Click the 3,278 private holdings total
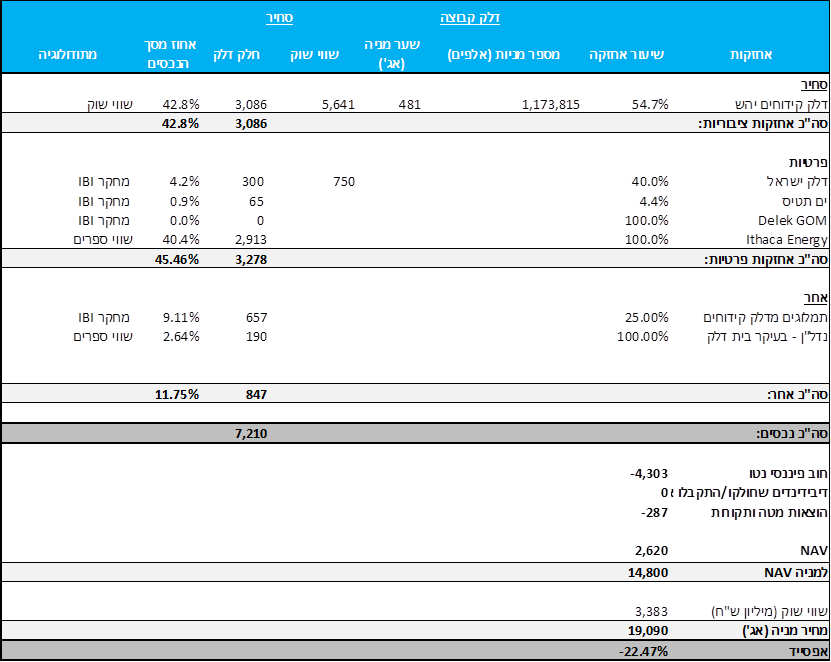 [x=251, y=260]
